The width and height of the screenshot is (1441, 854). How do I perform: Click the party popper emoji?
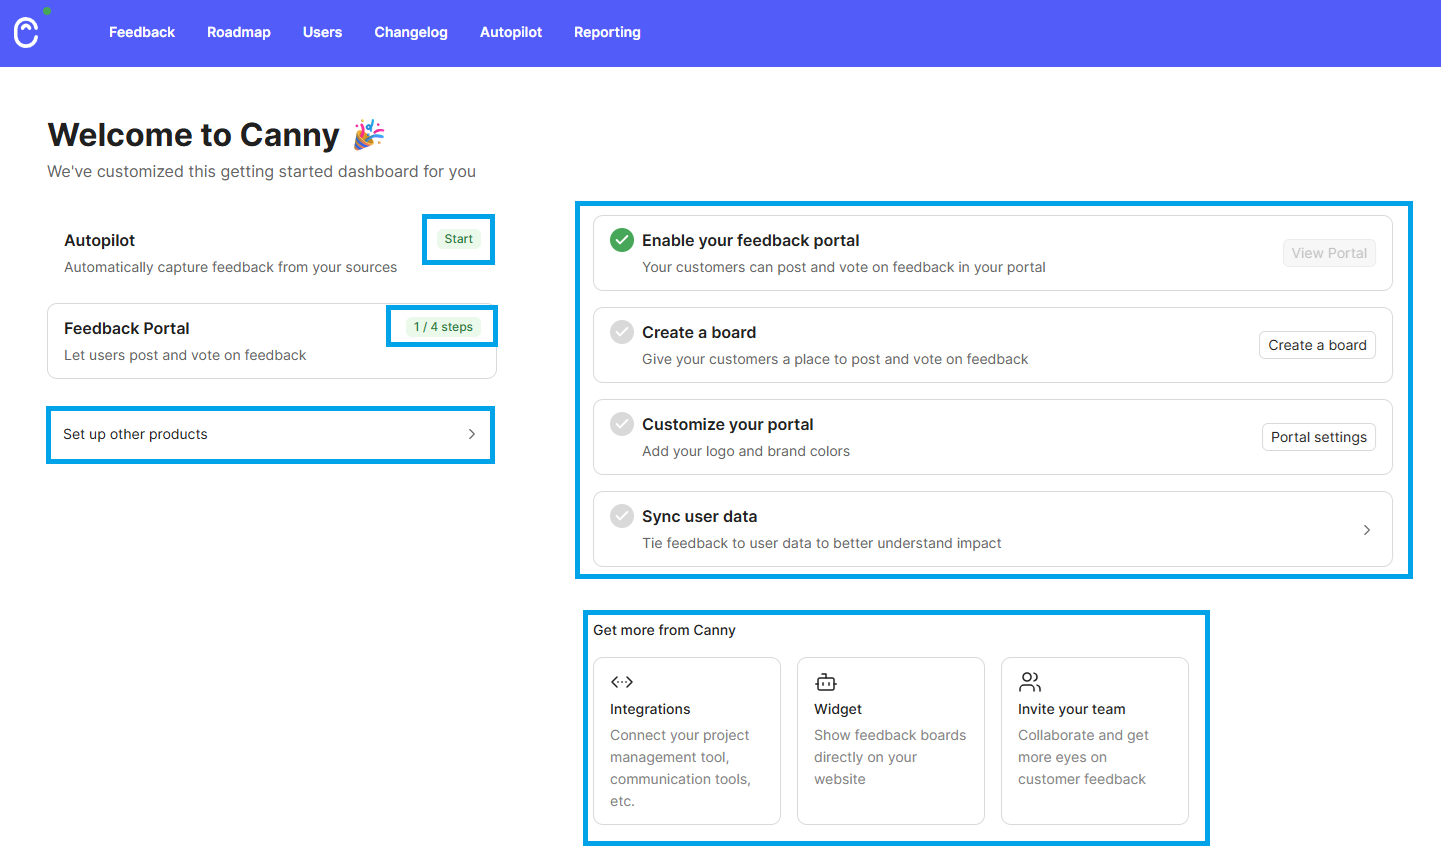(x=369, y=134)
